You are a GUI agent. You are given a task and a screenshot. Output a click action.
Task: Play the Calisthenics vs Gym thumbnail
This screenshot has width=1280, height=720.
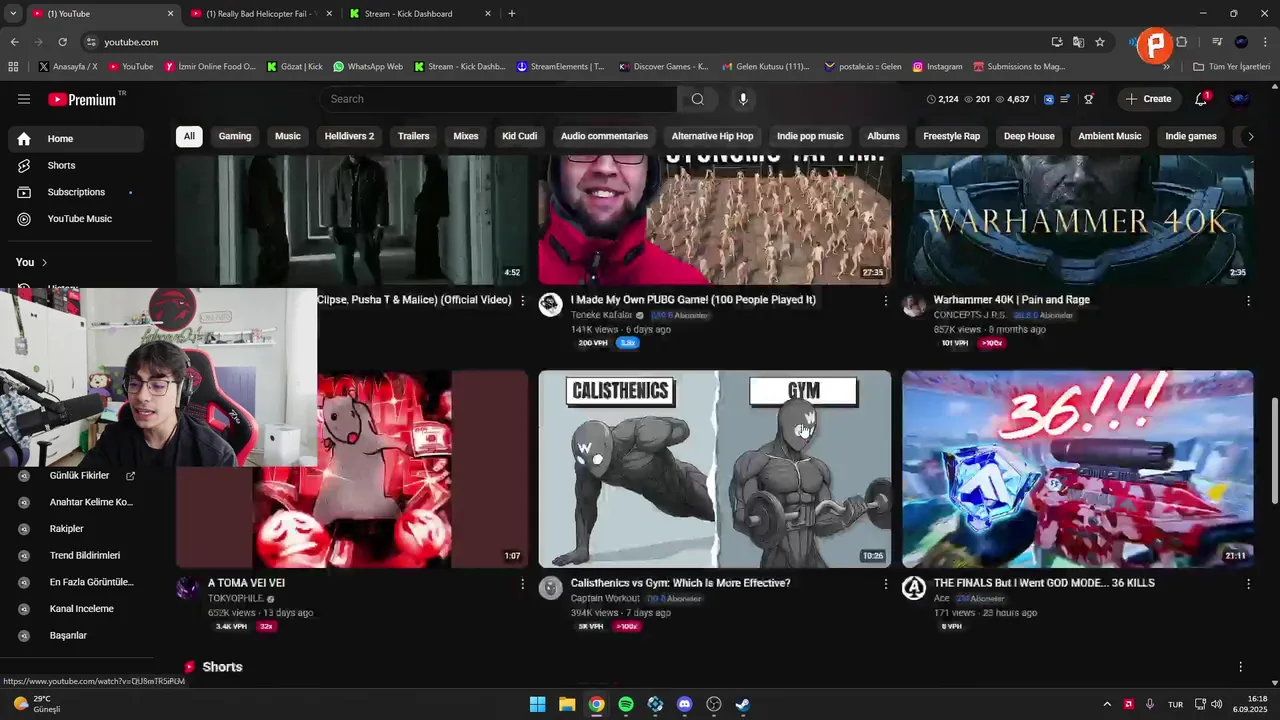pyautogui.click(x=714, y=469)
